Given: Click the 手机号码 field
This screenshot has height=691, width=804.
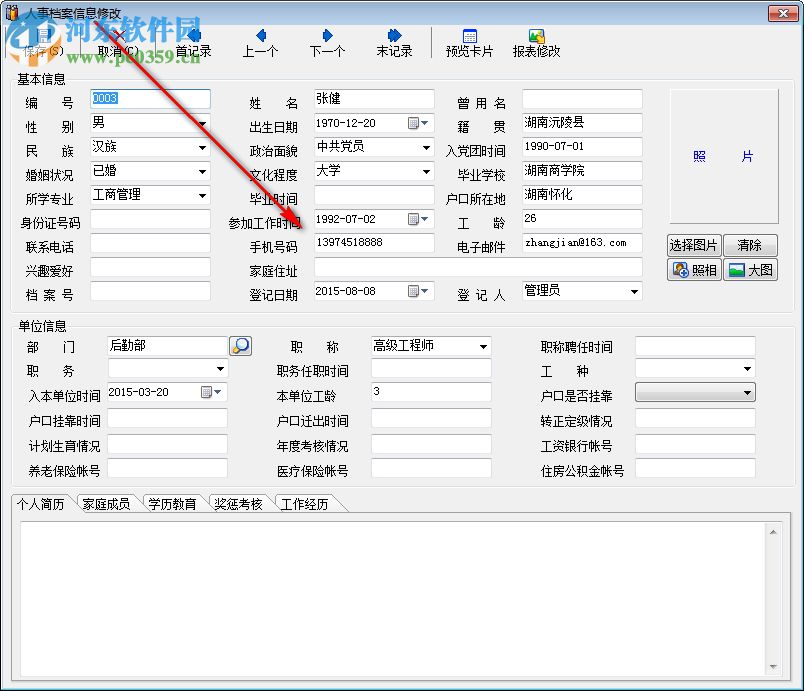Looking at the screenshot, I should 374,243.
